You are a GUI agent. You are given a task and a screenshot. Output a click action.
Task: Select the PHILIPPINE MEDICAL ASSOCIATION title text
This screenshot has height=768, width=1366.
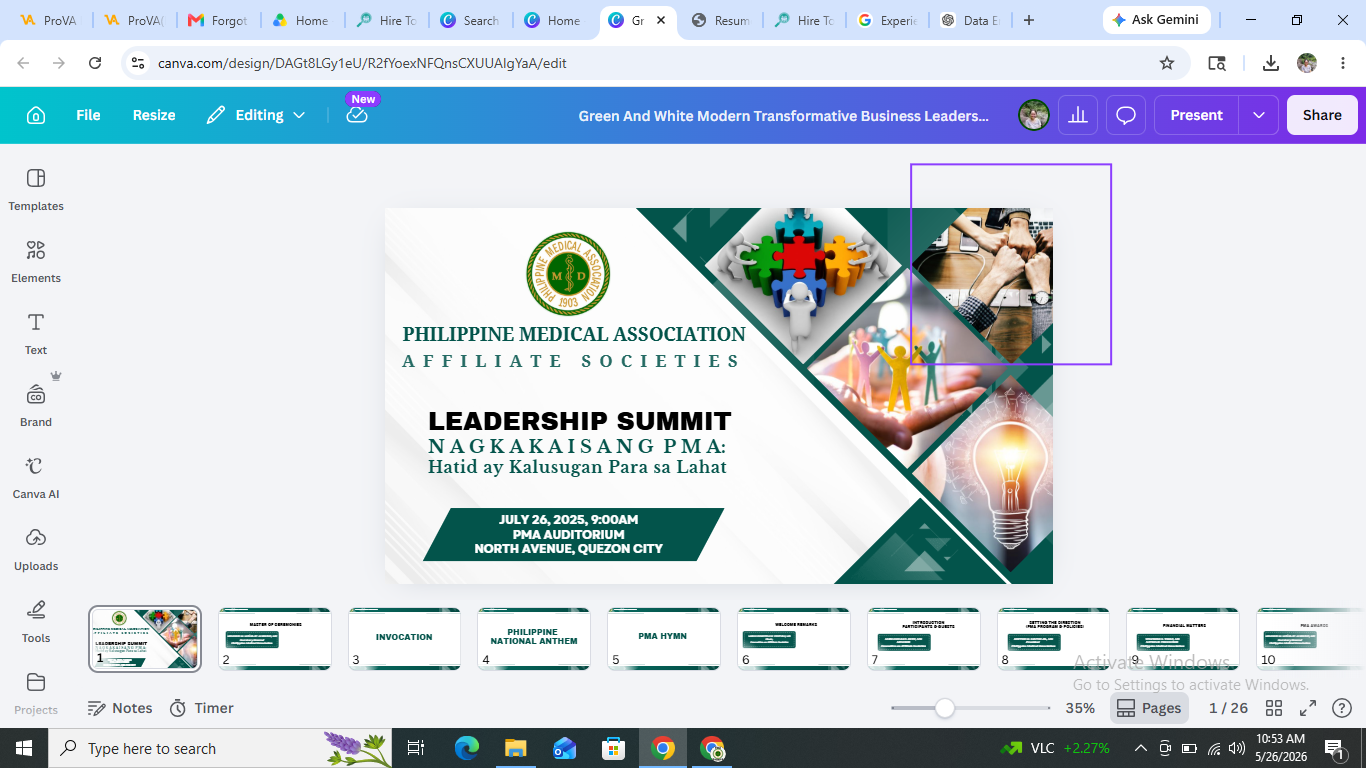point(574,334)
